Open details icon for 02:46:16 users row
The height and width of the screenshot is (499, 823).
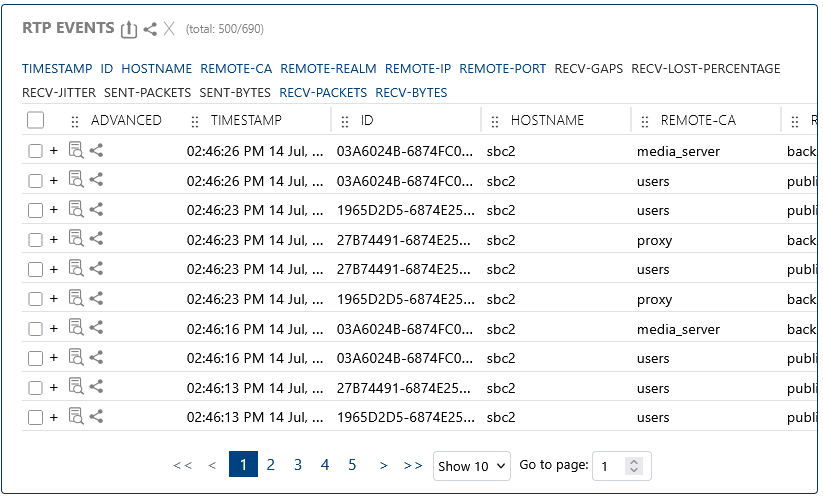(x=76, y=357)
